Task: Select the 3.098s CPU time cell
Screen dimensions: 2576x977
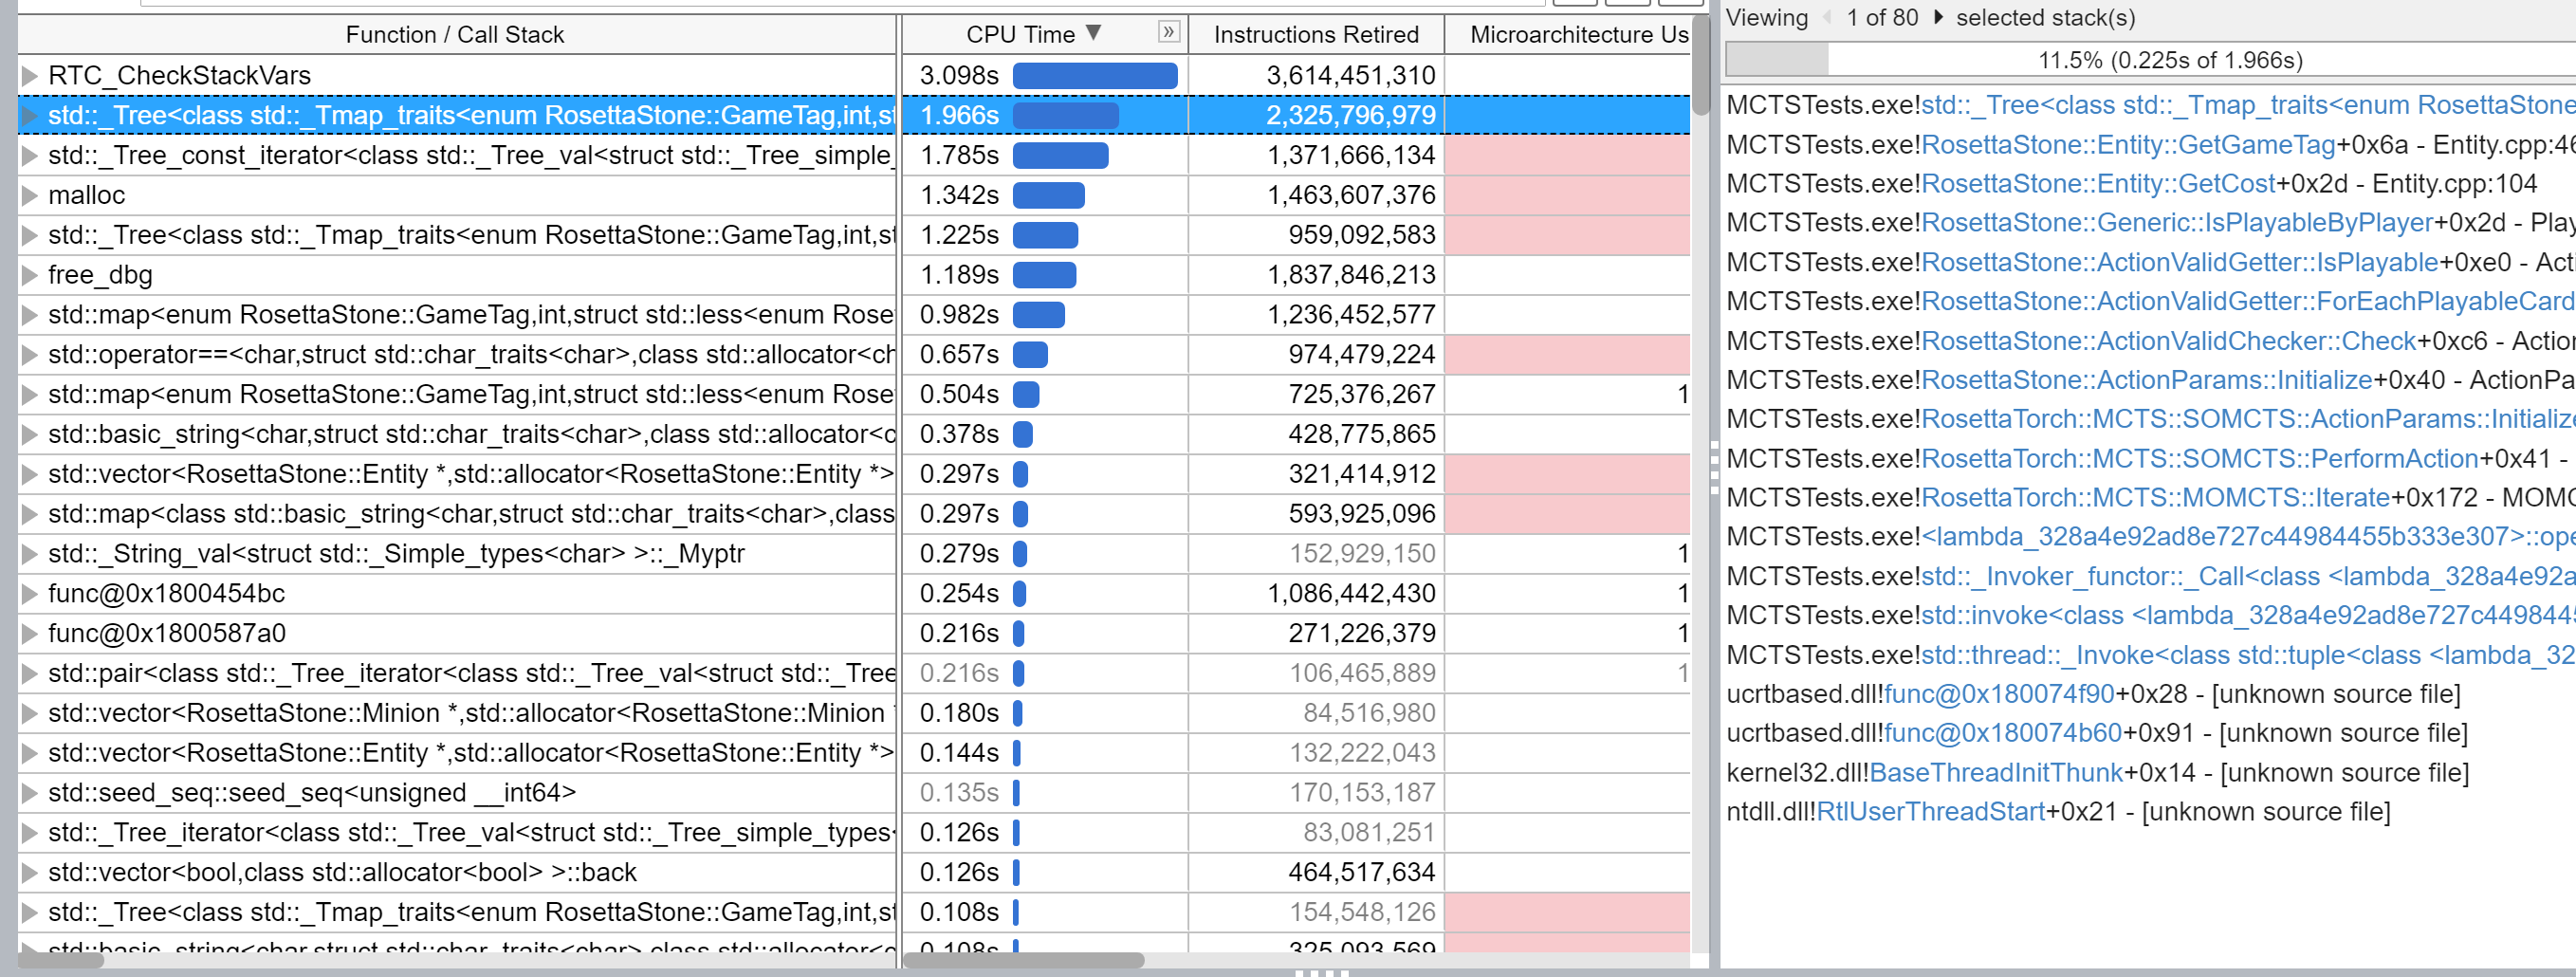Action: point(1044,75)
